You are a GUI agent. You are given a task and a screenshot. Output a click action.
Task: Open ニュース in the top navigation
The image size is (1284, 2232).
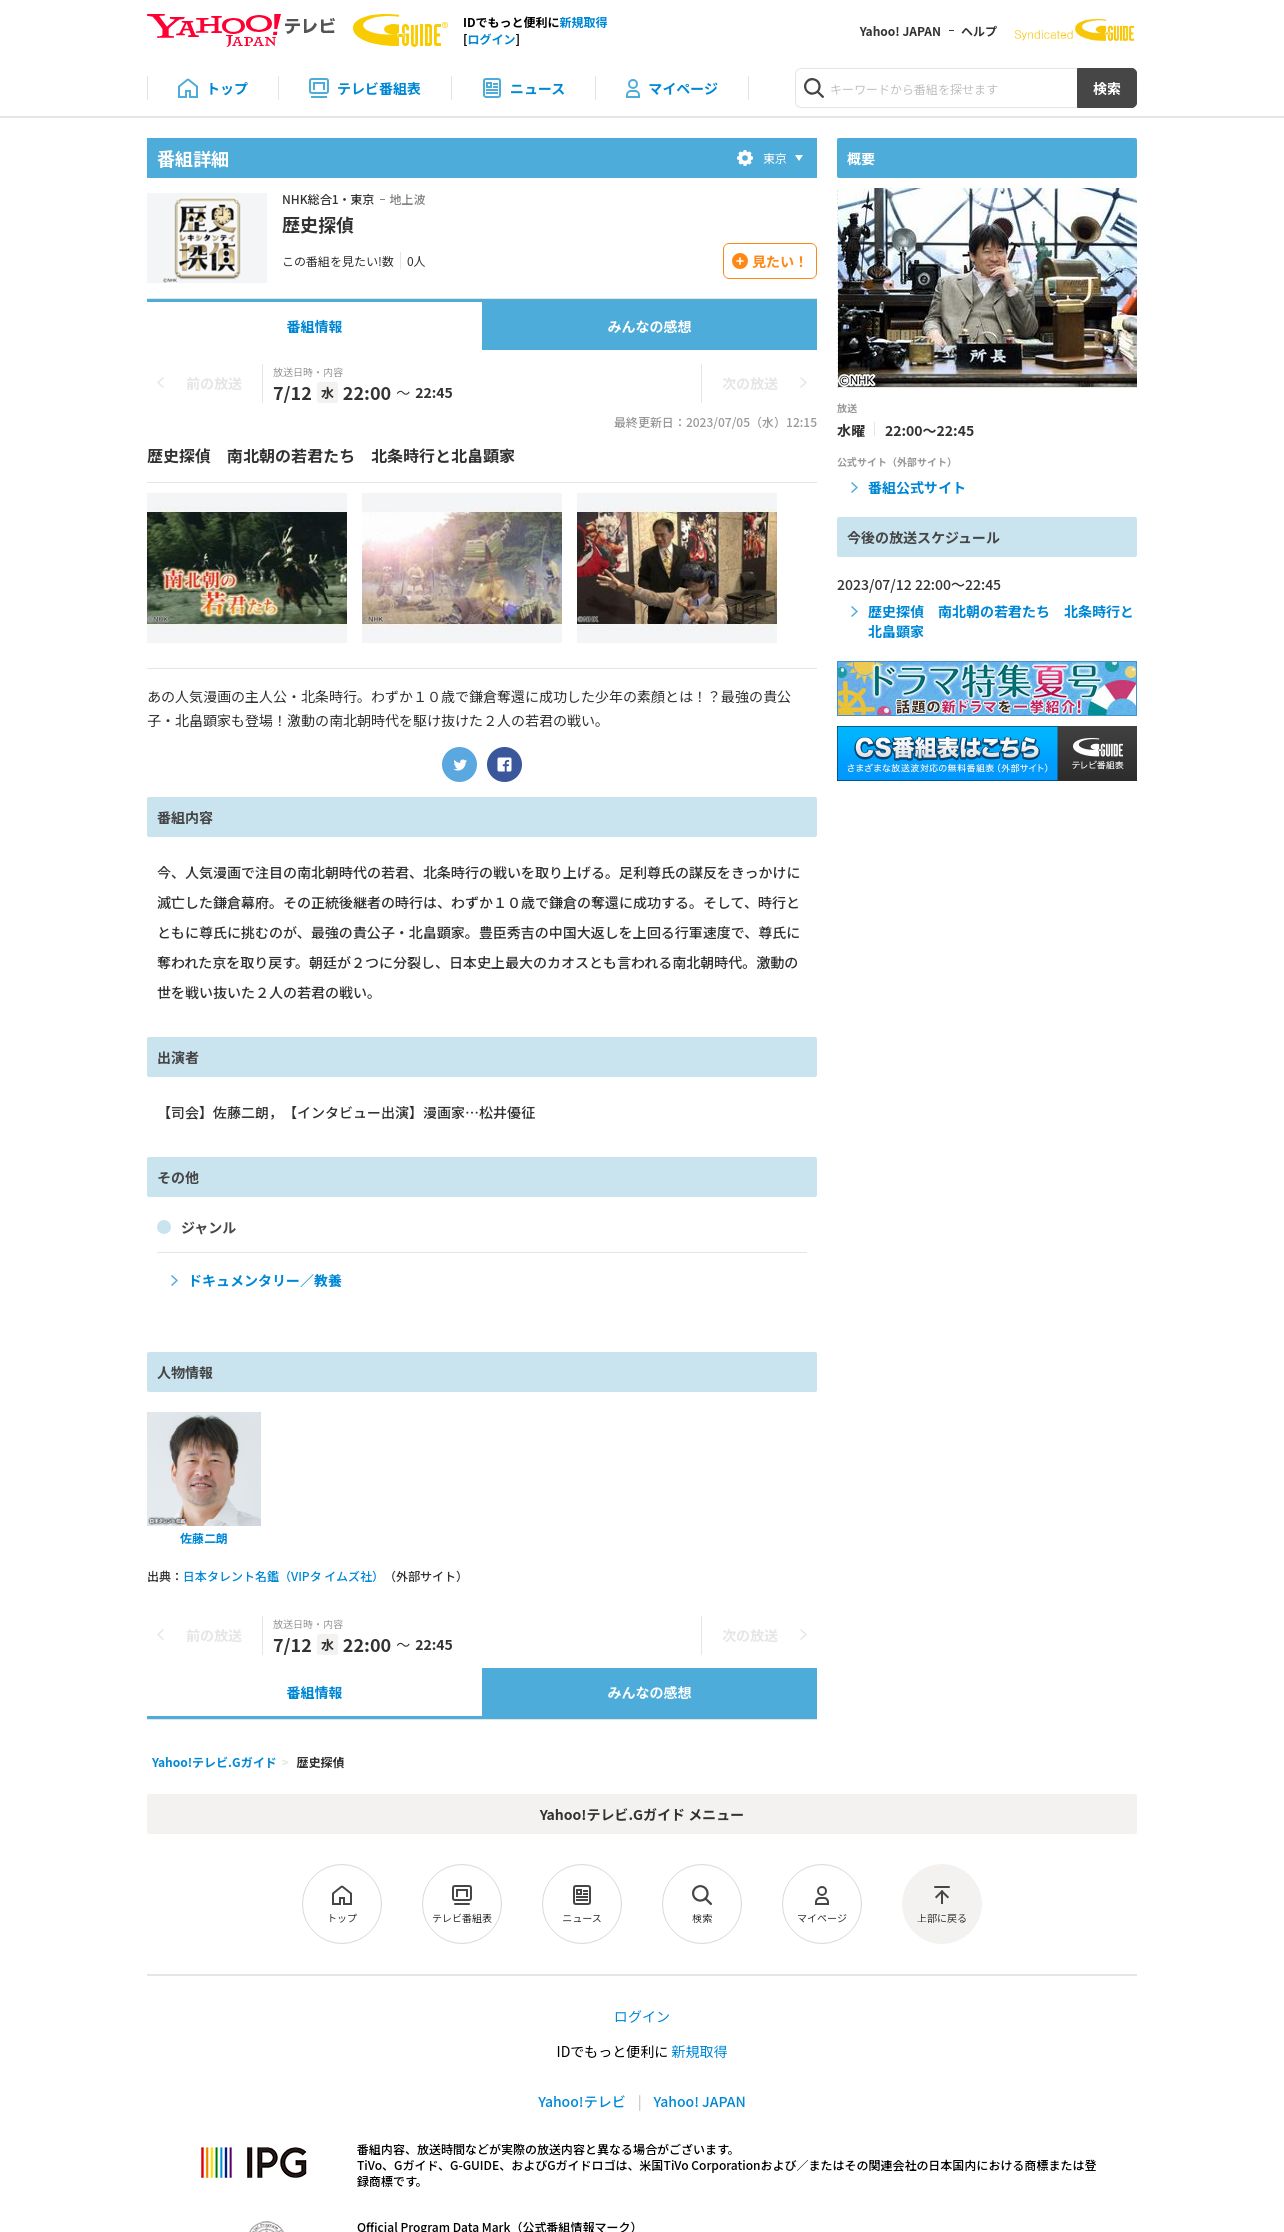point(524,89)
